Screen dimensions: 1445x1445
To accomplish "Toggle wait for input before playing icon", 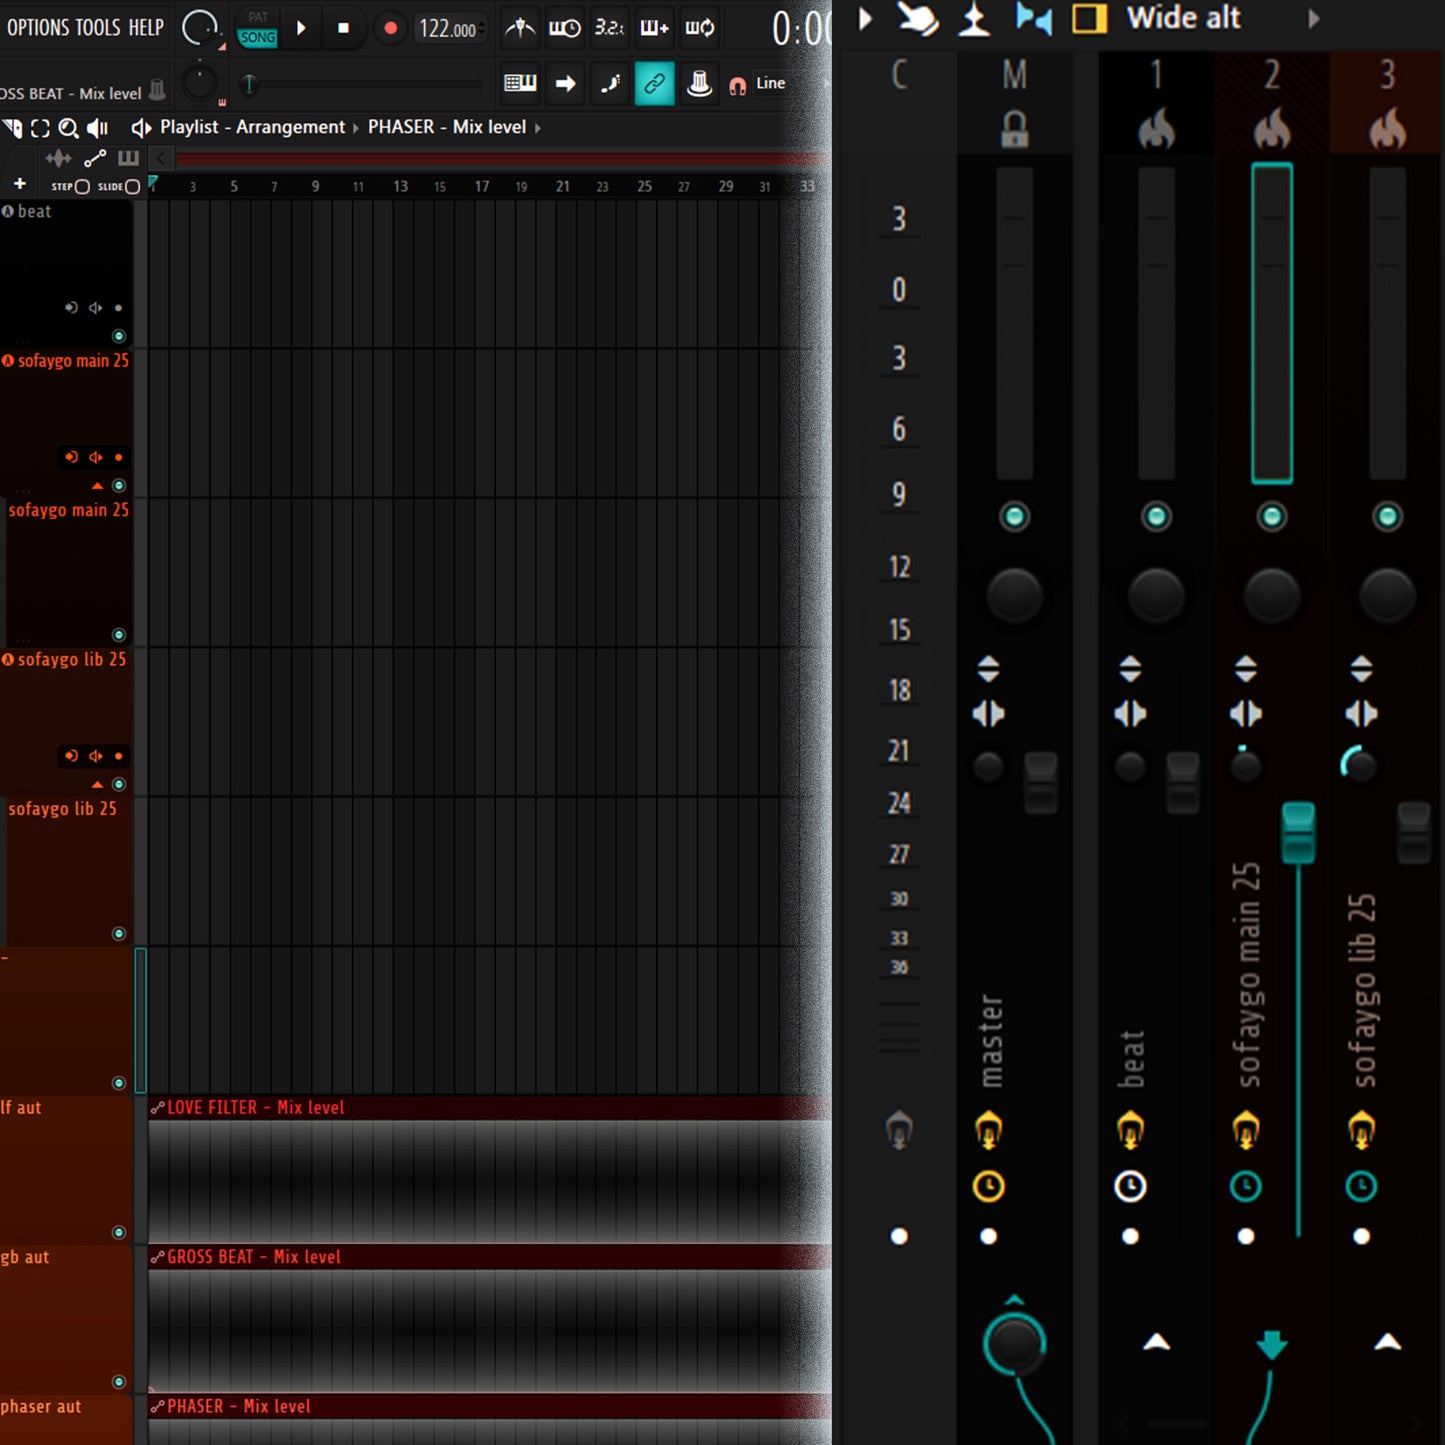I will 564,28.
